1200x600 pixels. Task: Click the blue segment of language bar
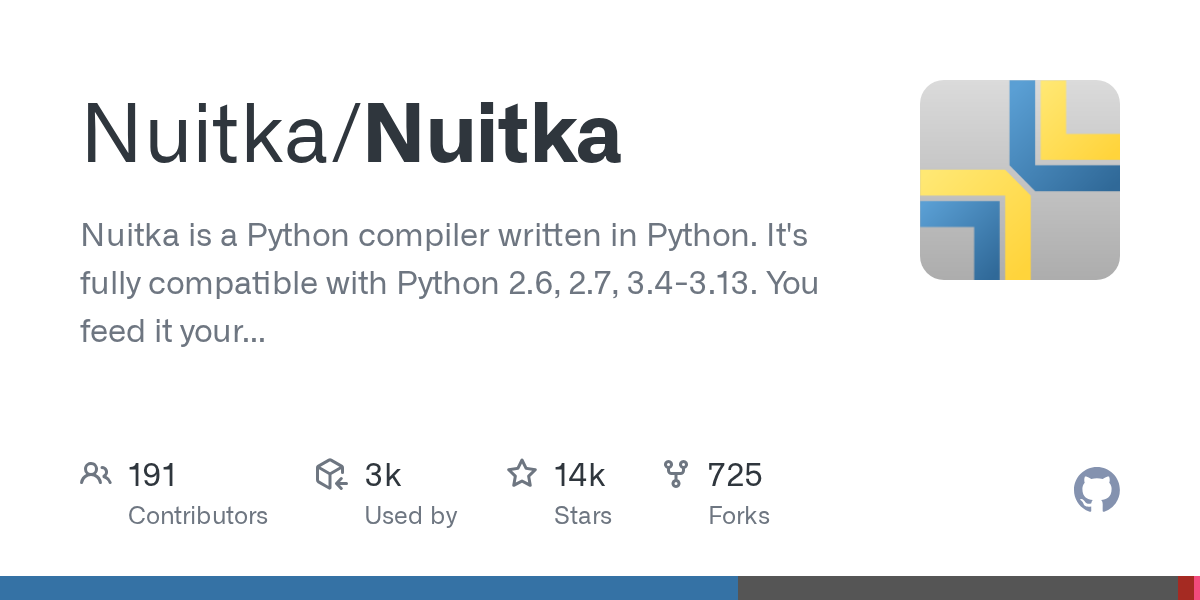[x=369, y=588]
